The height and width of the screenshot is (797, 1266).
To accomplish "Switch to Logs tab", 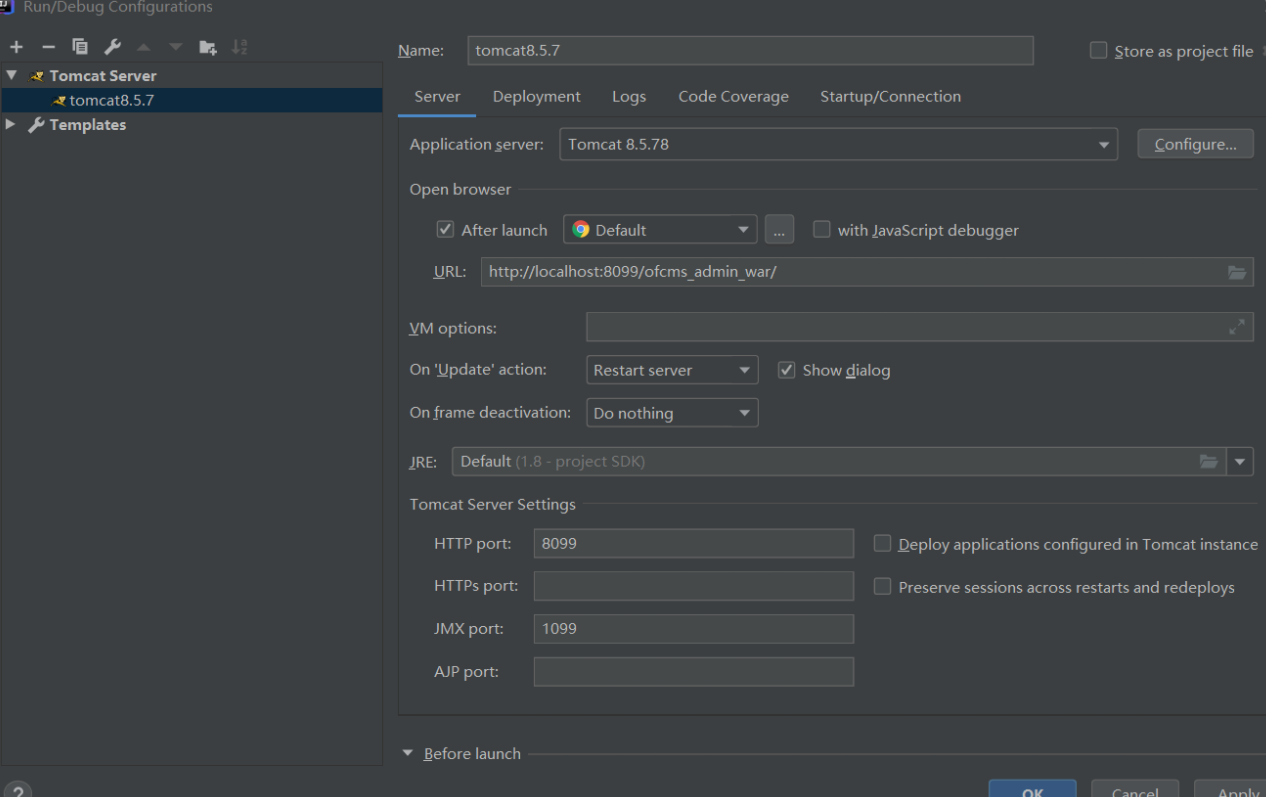I will pos(629,97).
